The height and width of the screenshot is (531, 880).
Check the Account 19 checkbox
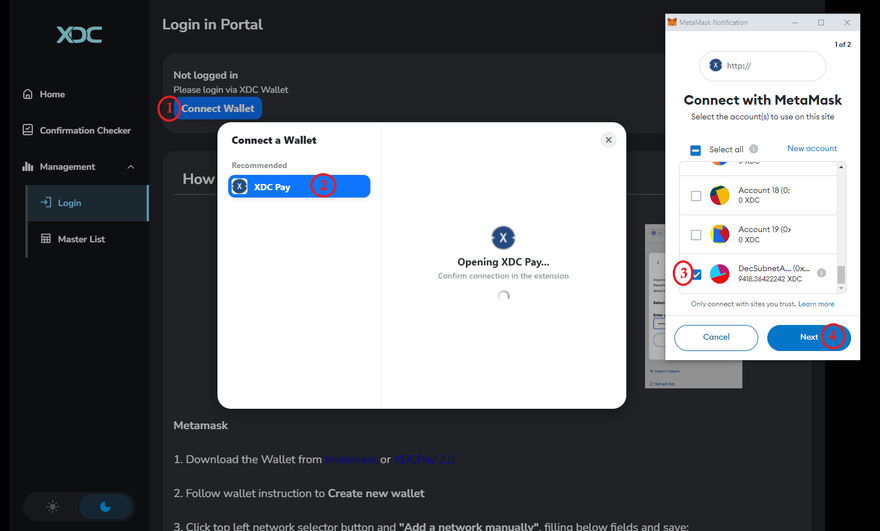pyautogui.click(x=696, y=234)
